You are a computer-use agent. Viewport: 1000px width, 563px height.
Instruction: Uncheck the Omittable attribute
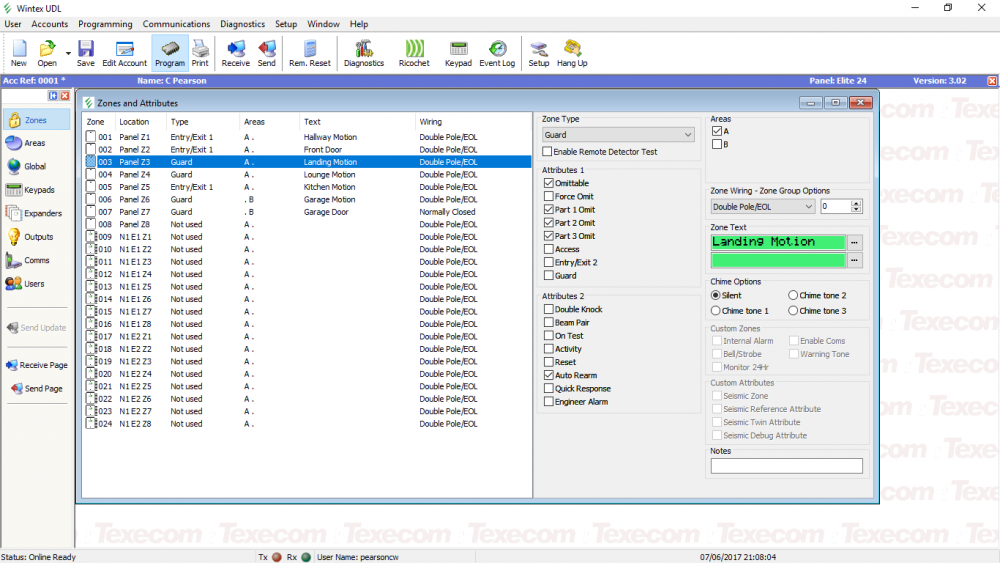pos(548,184)
